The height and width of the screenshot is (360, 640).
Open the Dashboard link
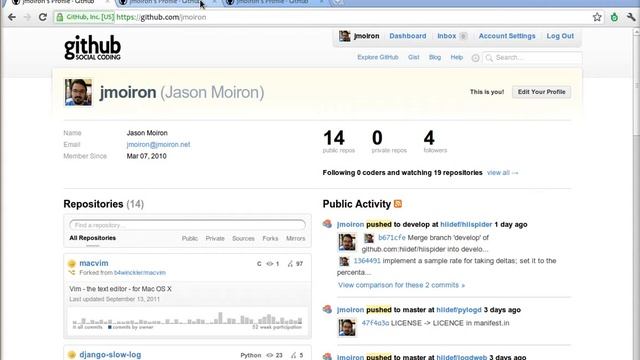pos(408,36)
